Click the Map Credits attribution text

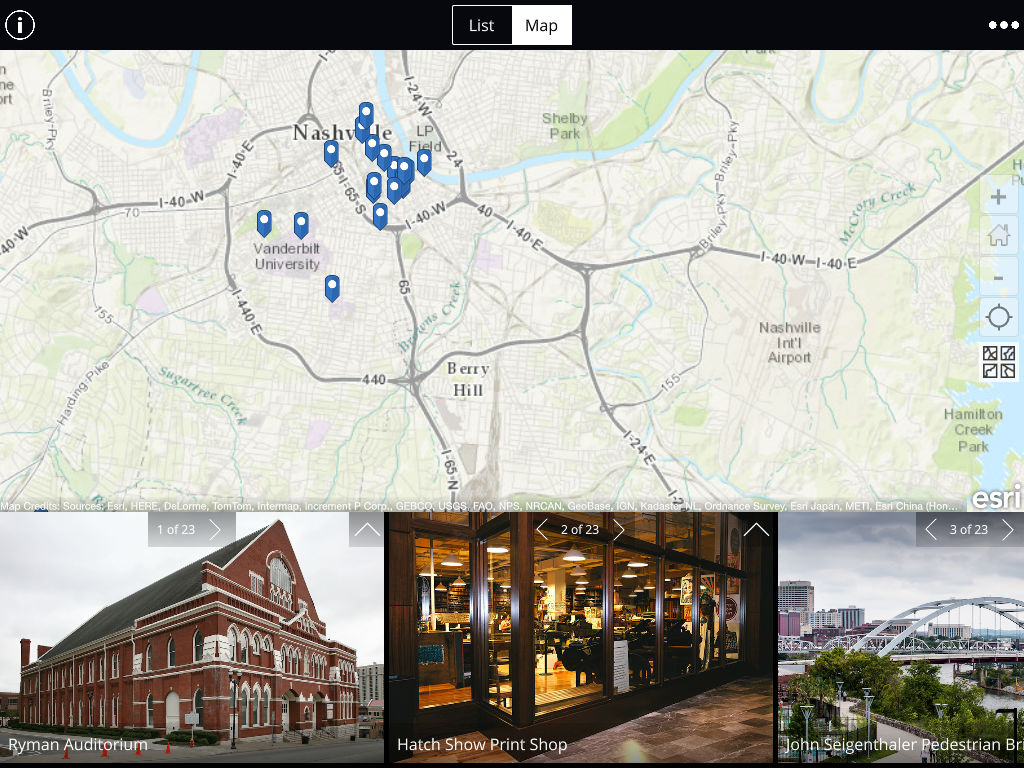tap(479, 506)
